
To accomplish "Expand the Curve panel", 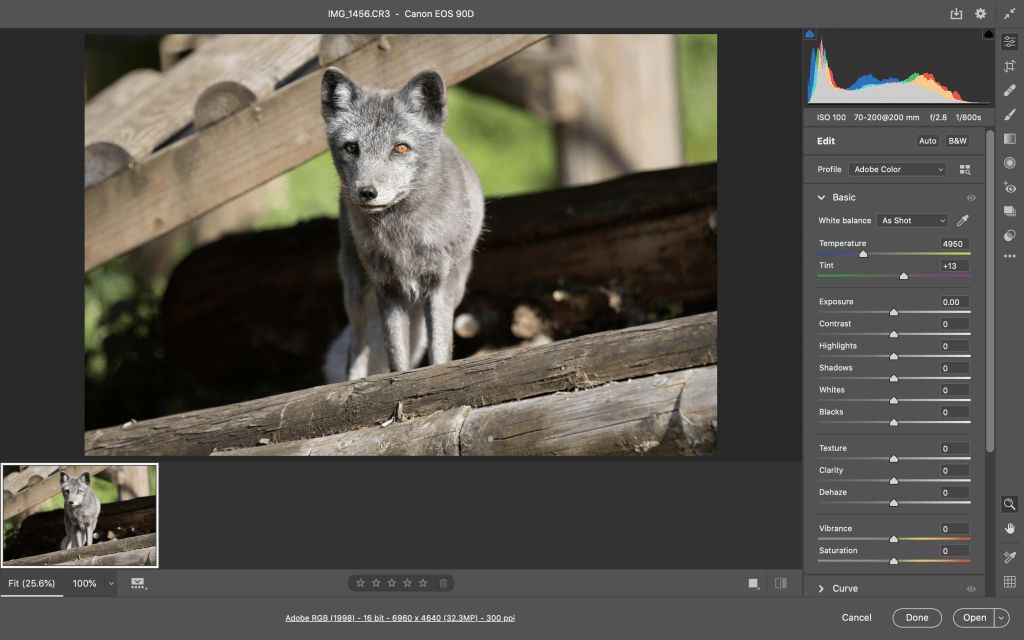I will pyautogui.click(x=821, y=589).
